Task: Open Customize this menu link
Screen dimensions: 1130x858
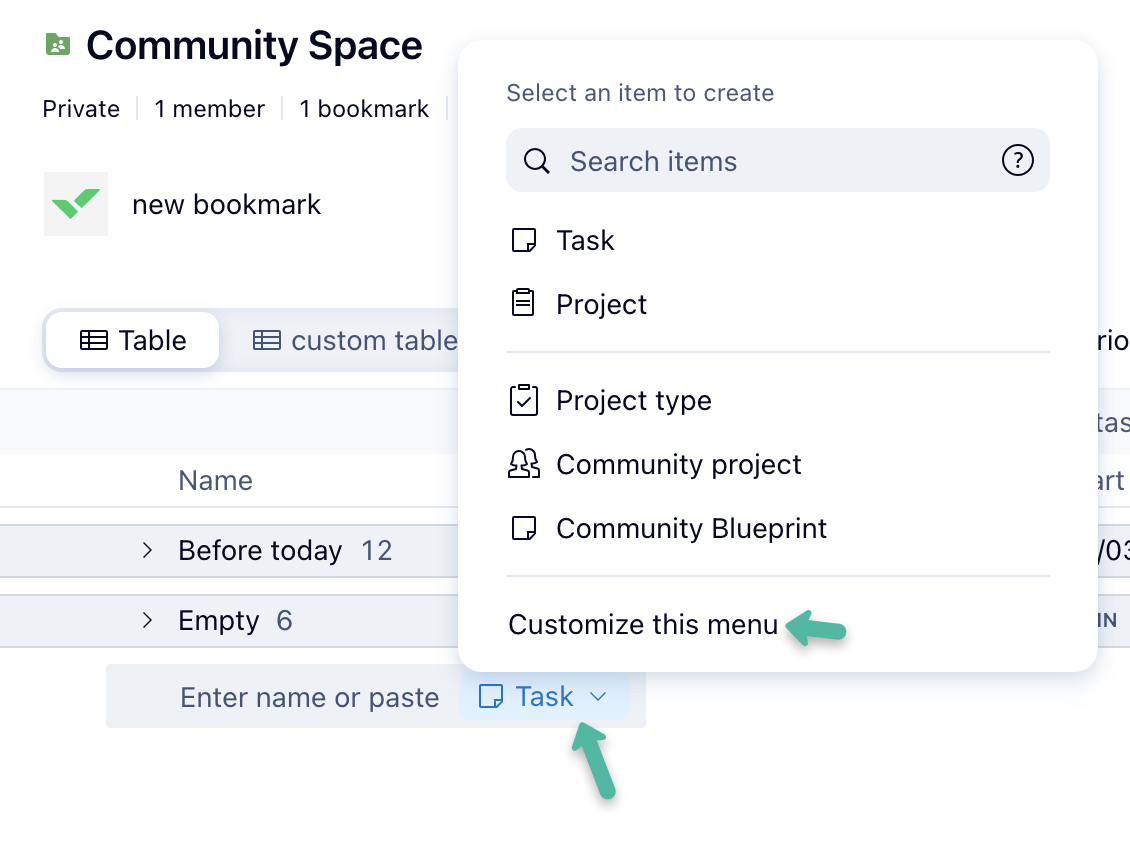Action: tap(643, 625)
